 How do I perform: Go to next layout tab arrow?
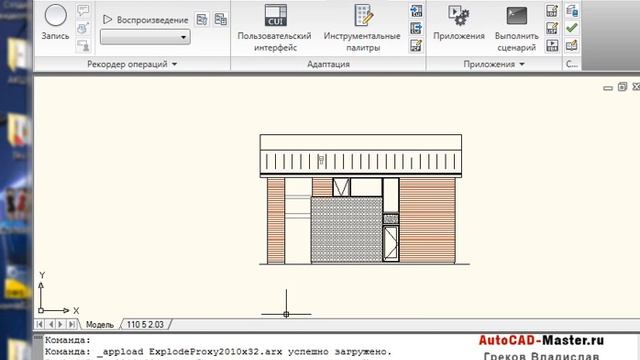[61, 324]
